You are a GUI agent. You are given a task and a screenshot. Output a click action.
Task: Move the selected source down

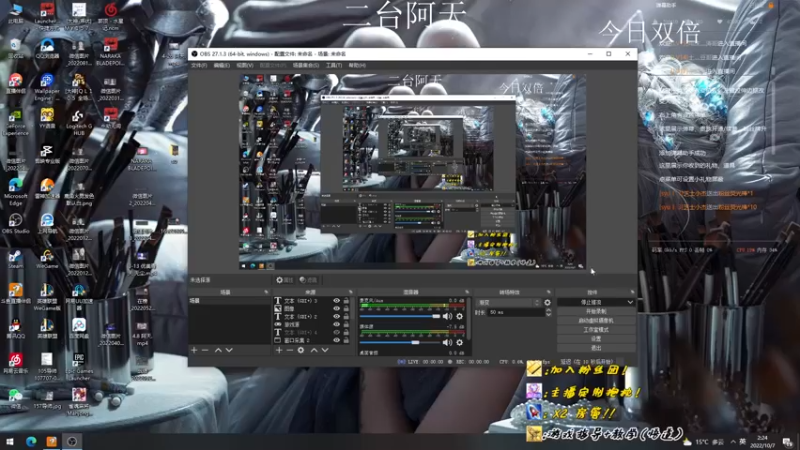coord(325,351)
